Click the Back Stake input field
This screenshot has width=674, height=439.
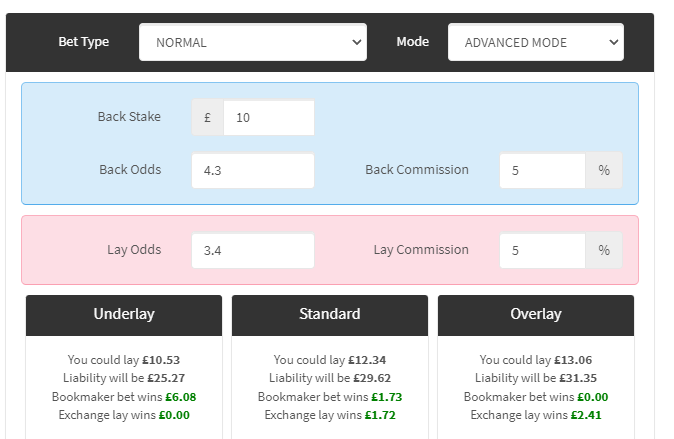(267, 117)
